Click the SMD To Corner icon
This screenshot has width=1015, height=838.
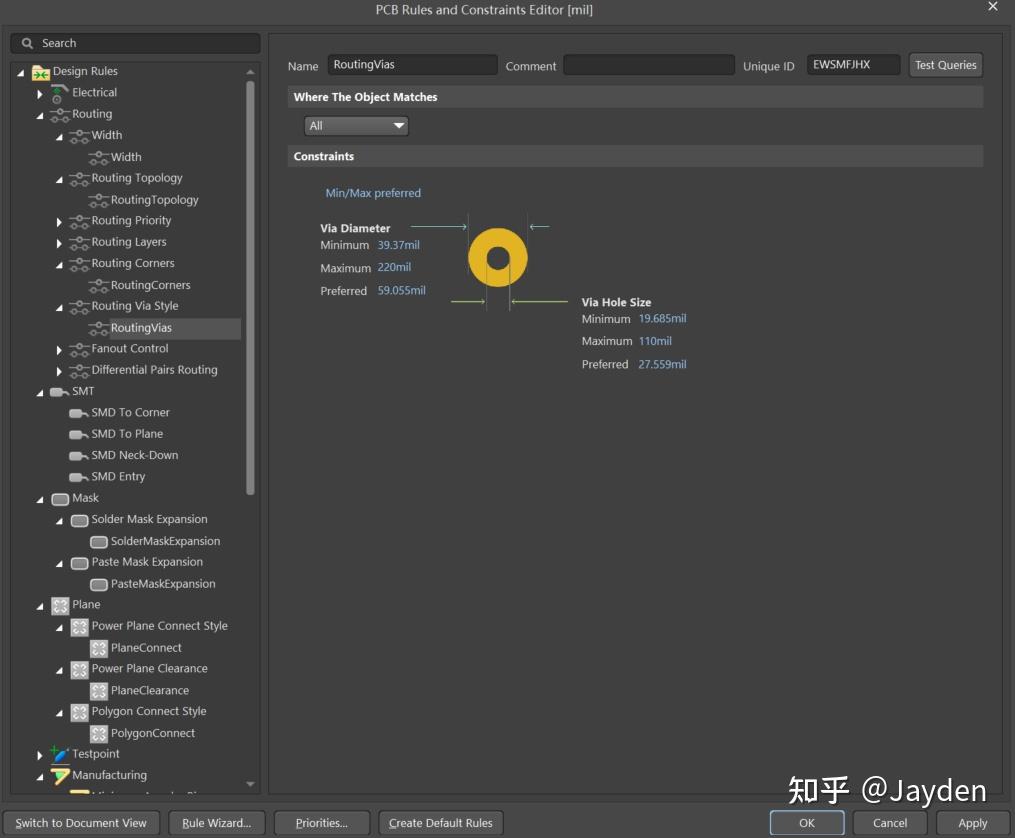tap(79, 413)
